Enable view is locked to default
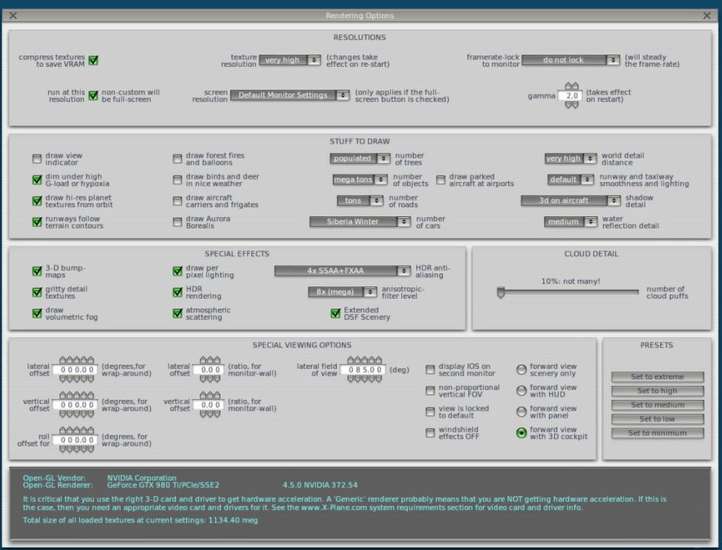722x550 pixels. pyautogui.click(x=430, y=412)
